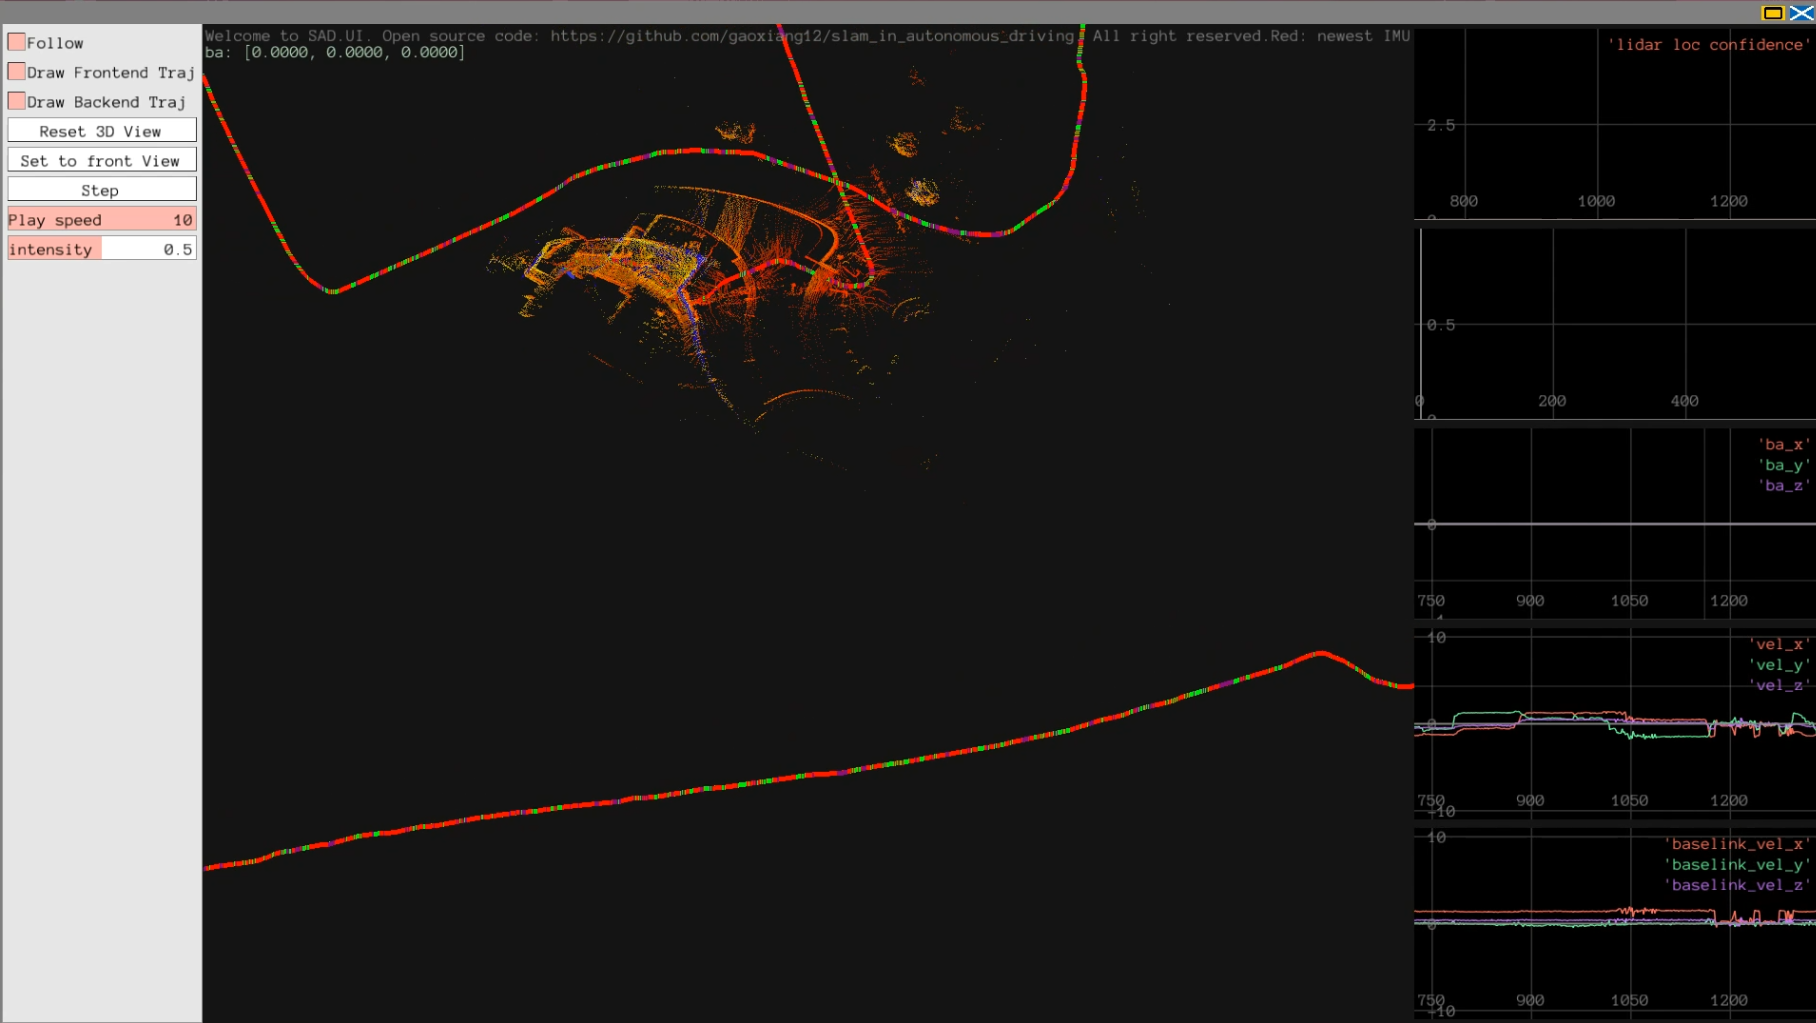Click the github source code URL text
1816x1023 pixels.
812,36
